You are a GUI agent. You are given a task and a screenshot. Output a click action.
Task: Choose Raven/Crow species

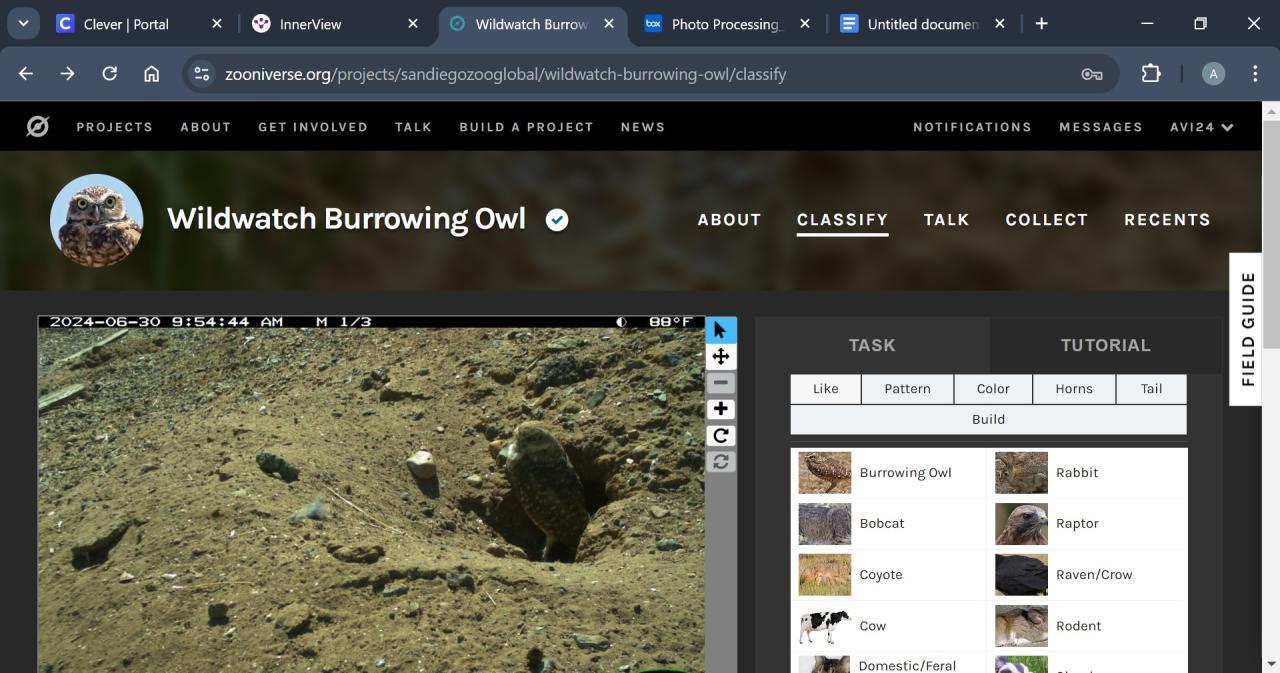pos(1087,575)
